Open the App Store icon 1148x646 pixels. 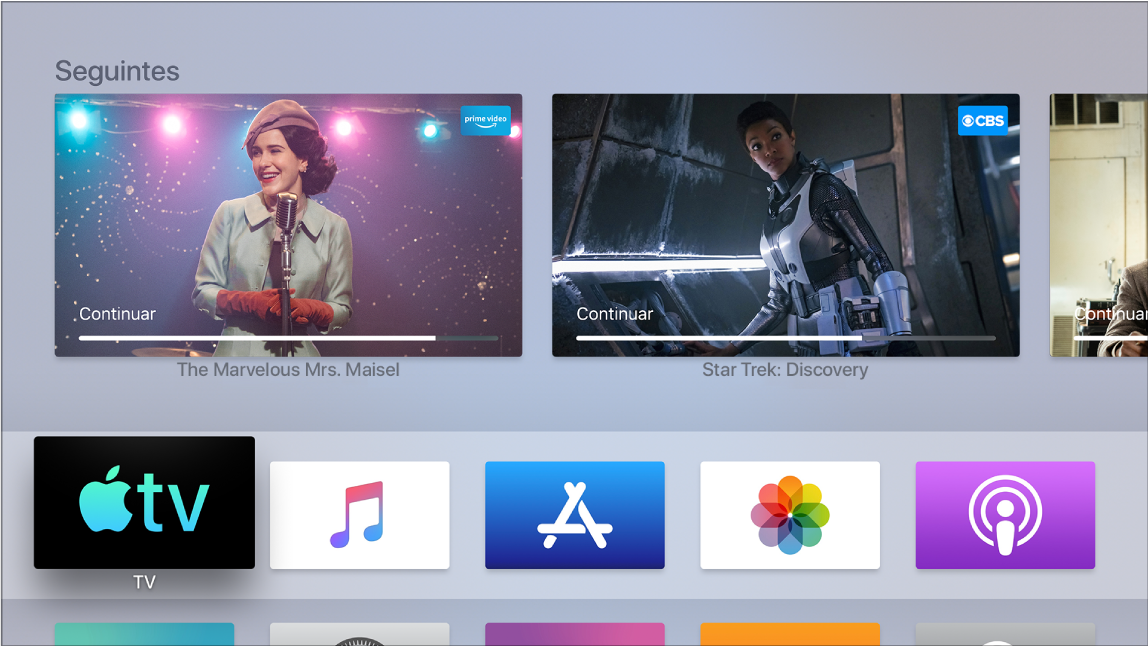click(x=575, y=515)
